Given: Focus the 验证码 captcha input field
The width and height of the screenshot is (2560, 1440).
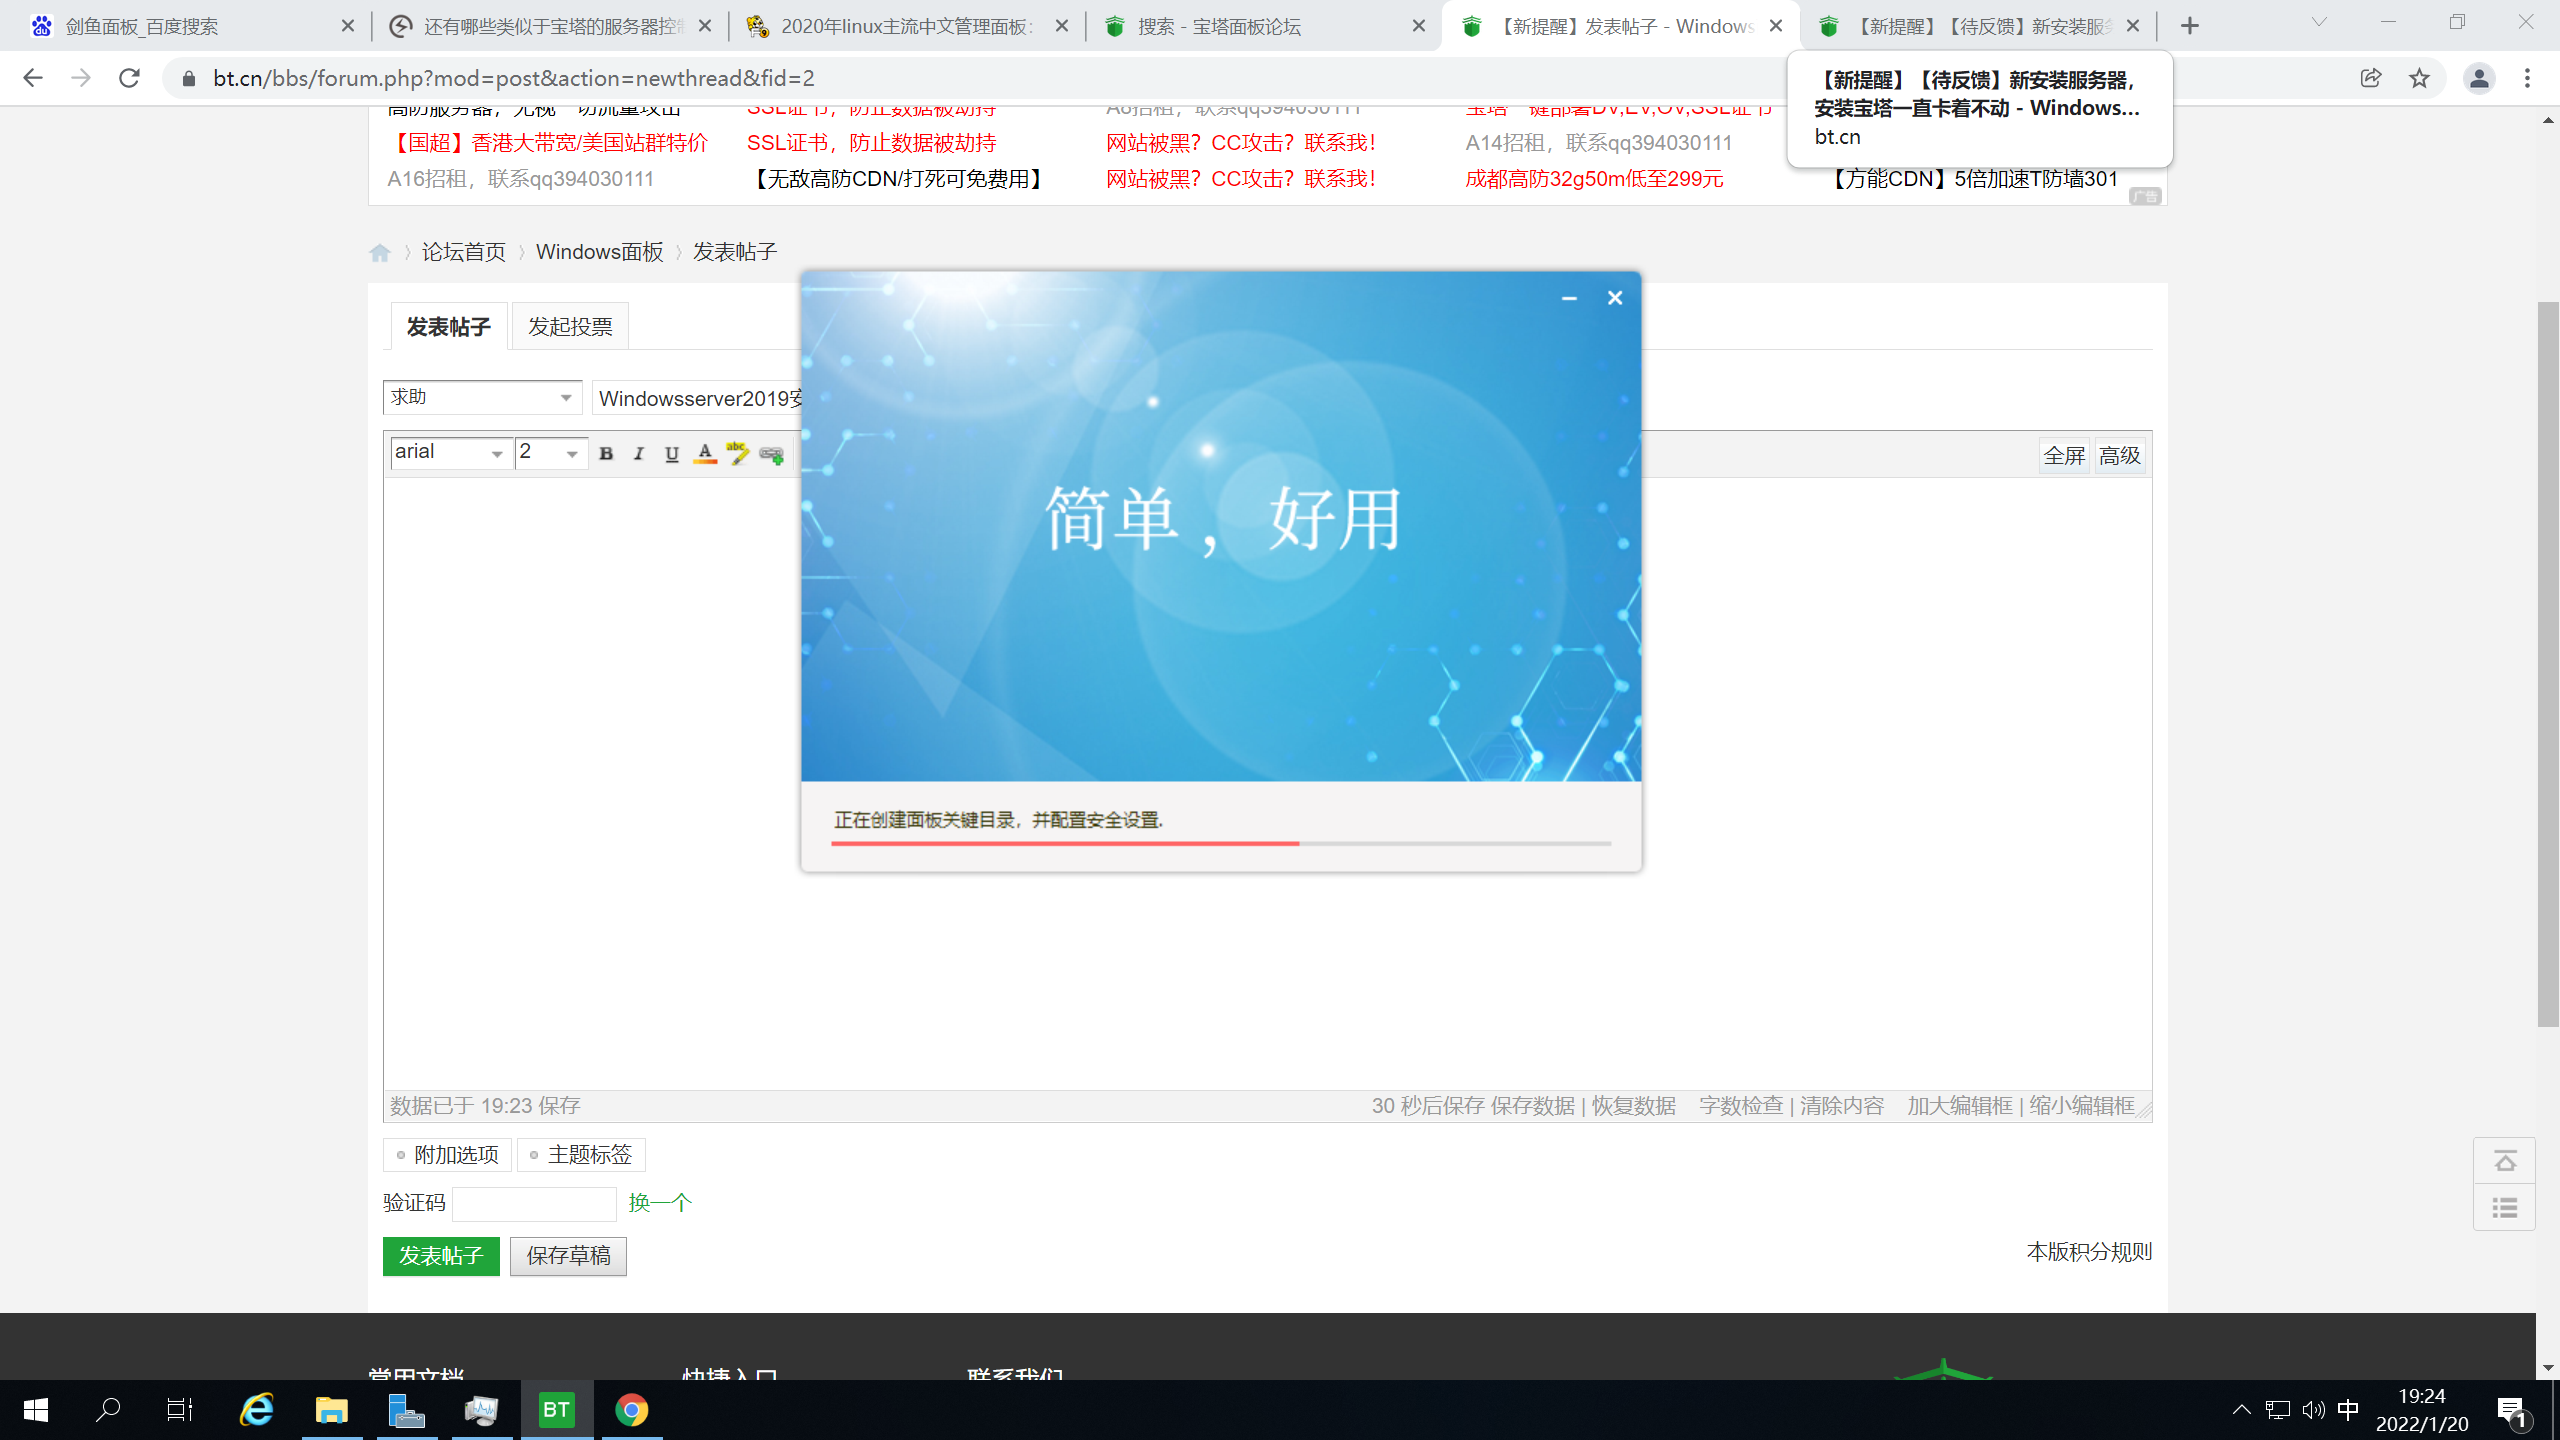Looking at the screenshot, I should (x=534, y=1204).
